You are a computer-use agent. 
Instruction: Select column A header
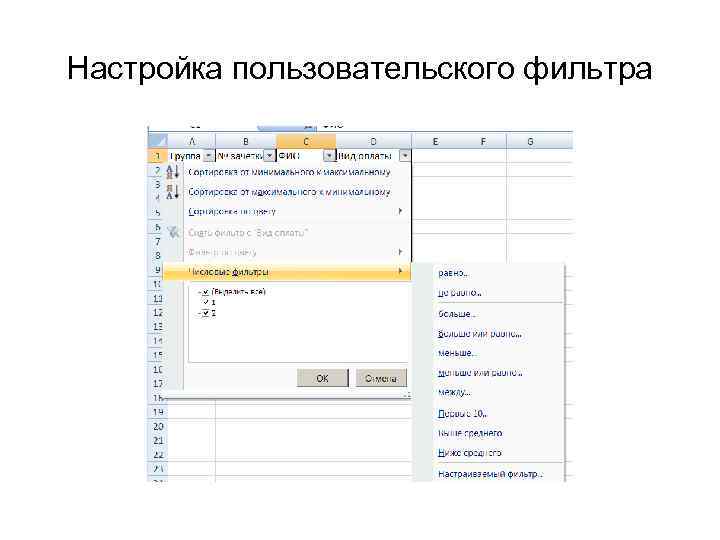coord(191,141)
